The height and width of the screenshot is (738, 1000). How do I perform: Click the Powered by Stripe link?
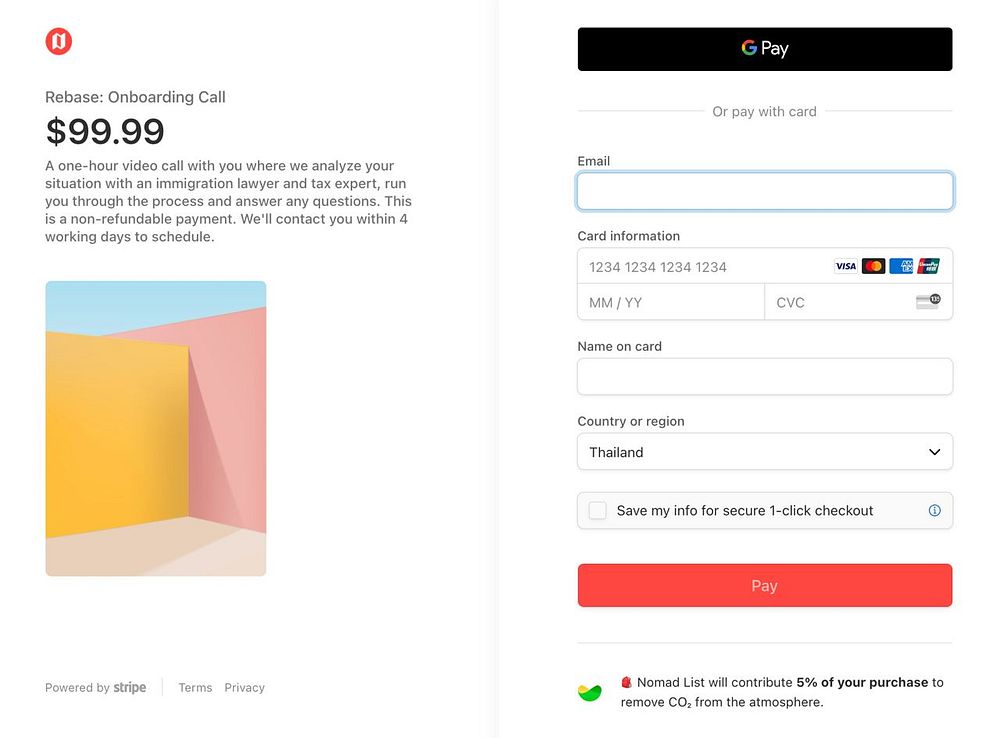[96, 688]
